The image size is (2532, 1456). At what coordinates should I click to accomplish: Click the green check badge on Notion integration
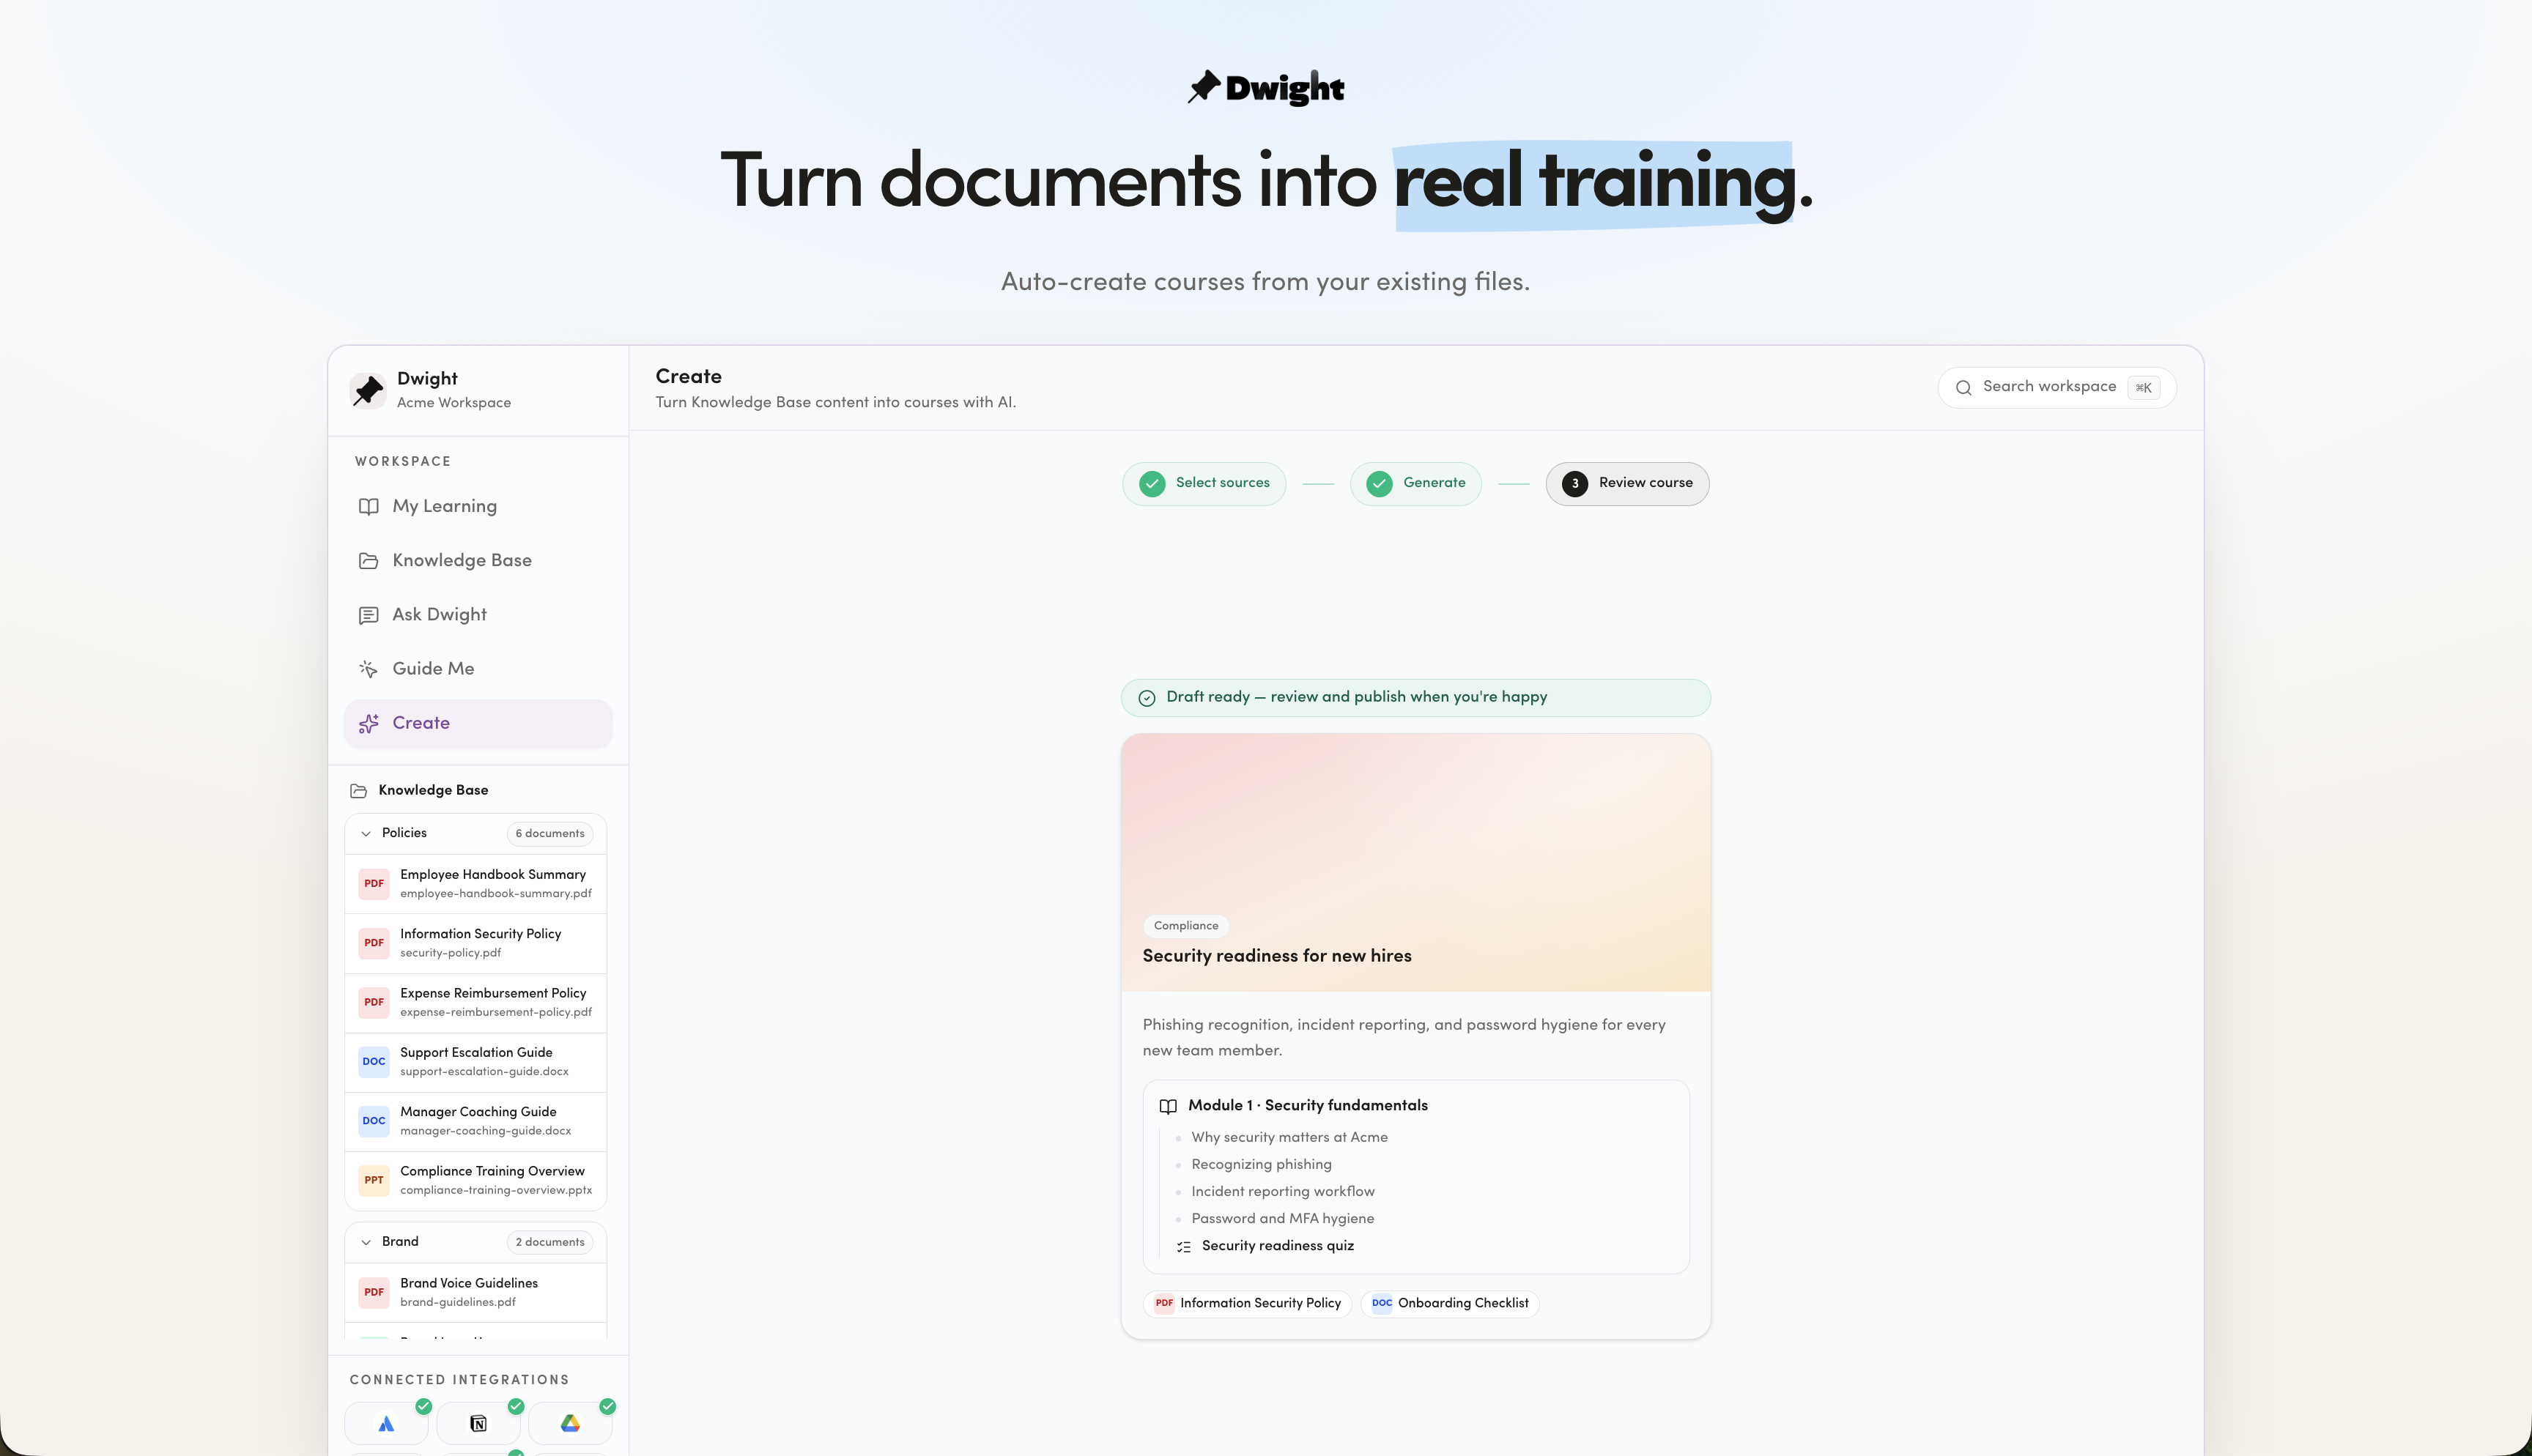[516, 1407]
